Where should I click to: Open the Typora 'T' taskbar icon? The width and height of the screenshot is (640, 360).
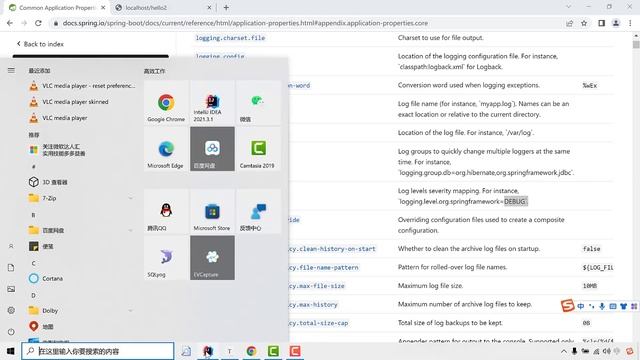pos(229,351)
